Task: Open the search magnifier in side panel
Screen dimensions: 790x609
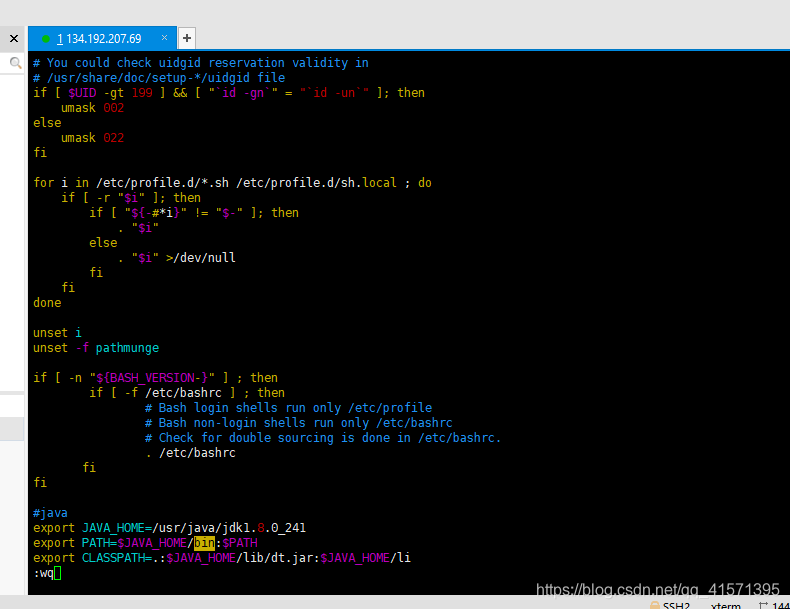Action: point(16,63)
